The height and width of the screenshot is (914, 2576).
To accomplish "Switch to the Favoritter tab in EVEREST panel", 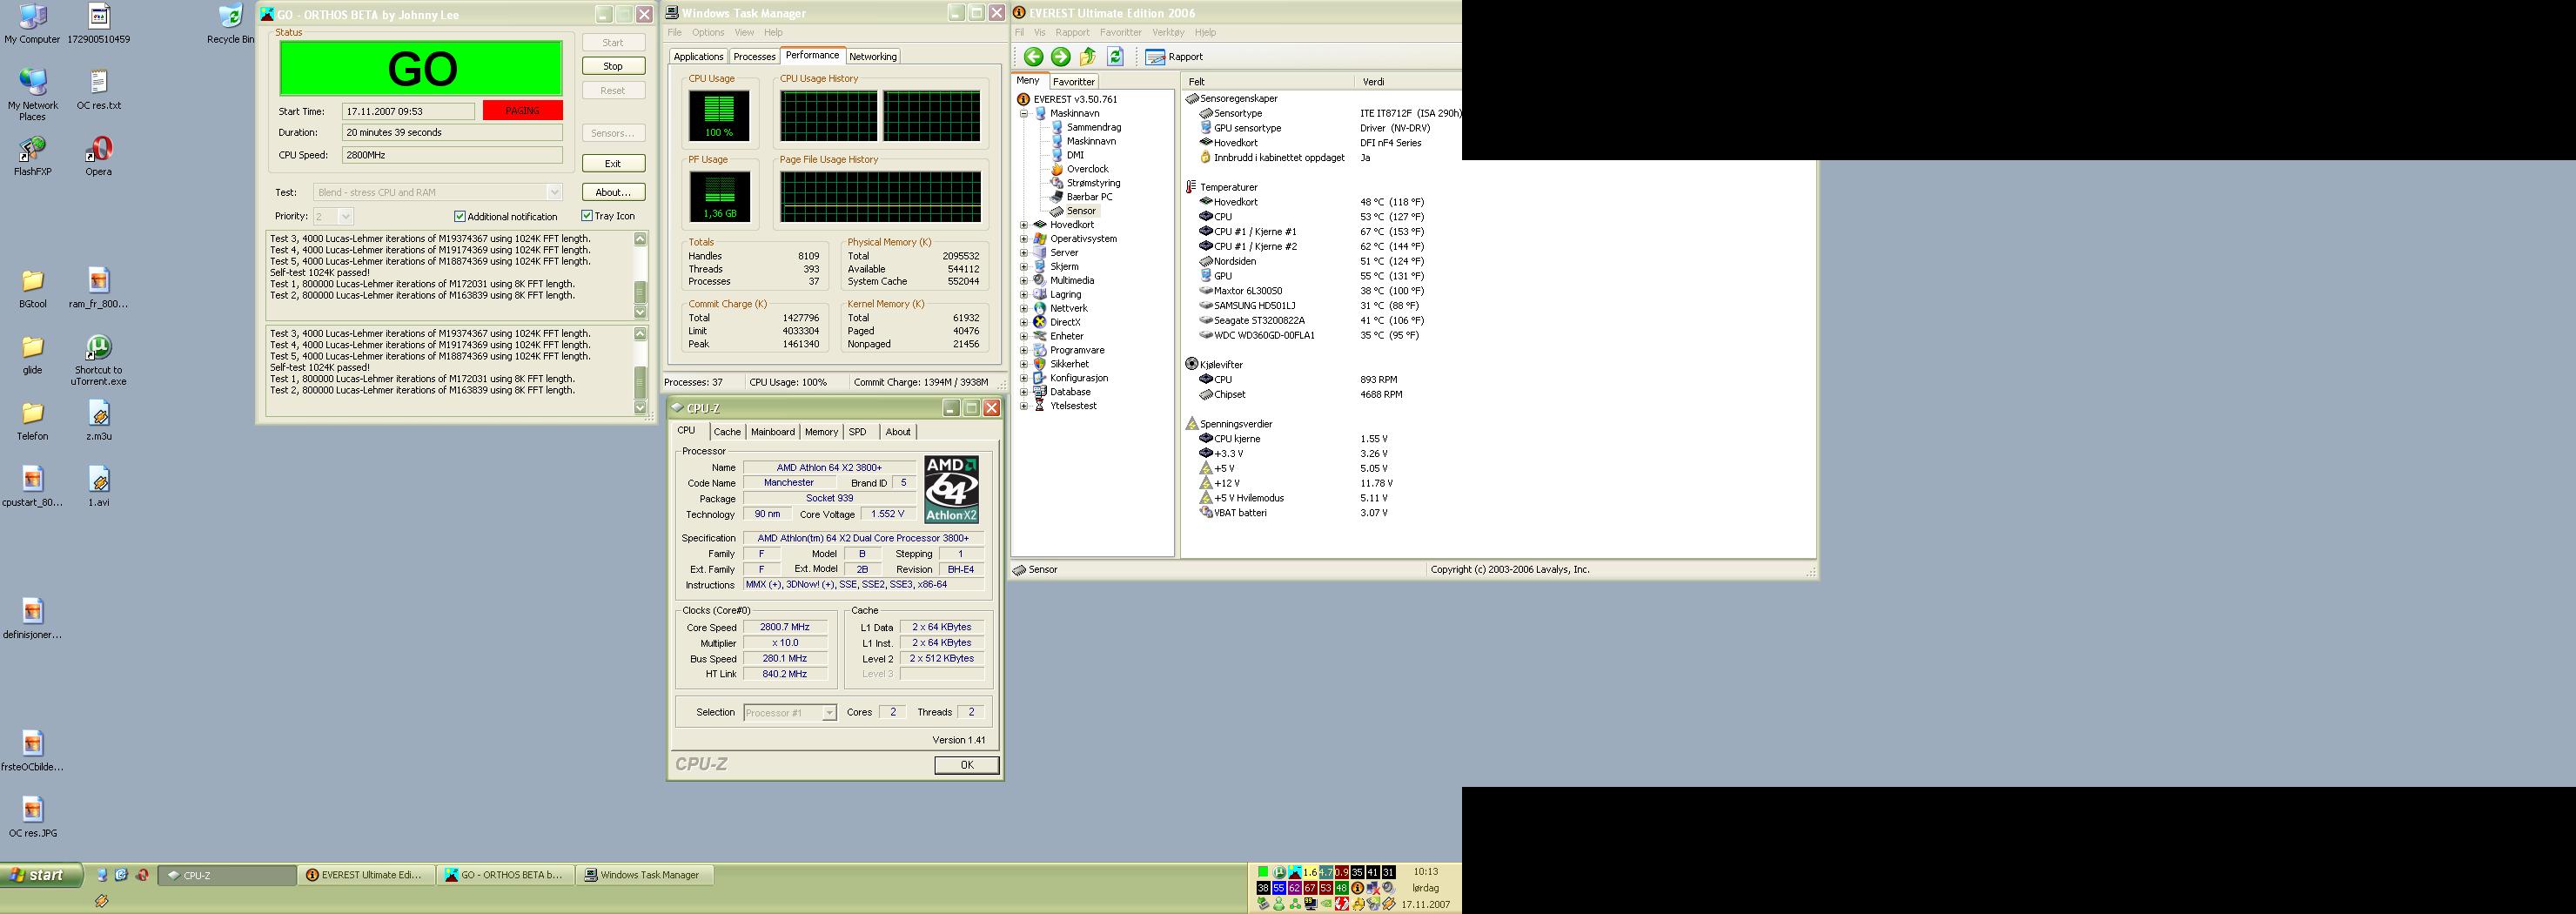I will [1074, 82].
